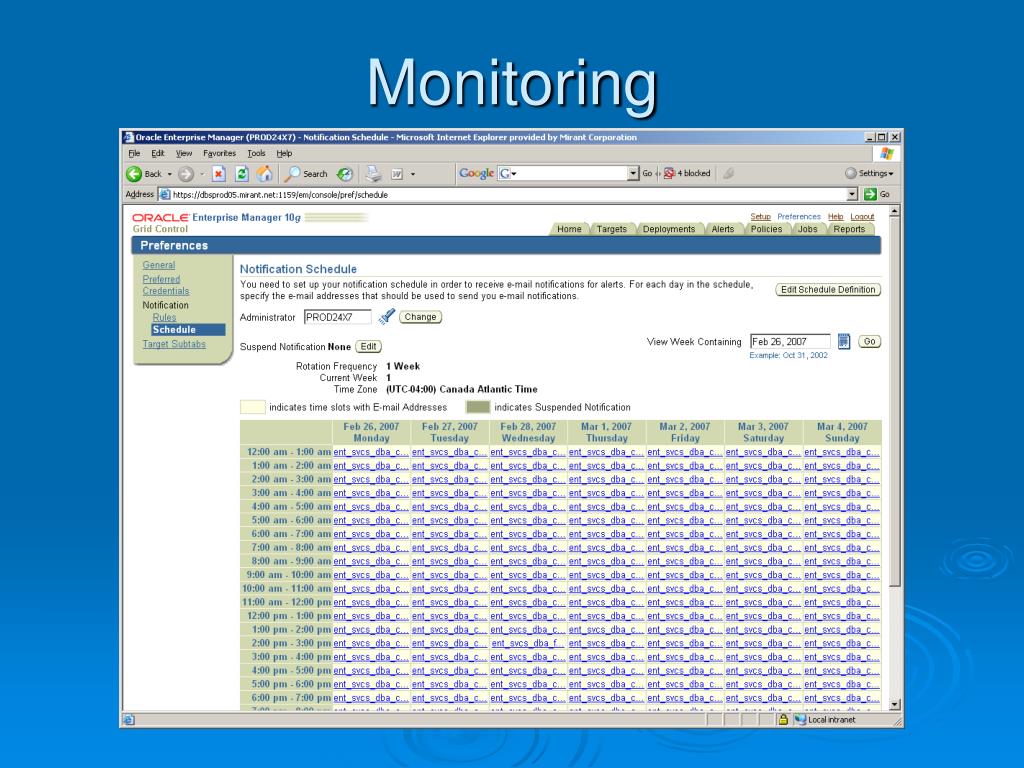Click the Administrator PROD24X7 input field
The height and width of the screenshot is (768, 1024).
(338, 317)
